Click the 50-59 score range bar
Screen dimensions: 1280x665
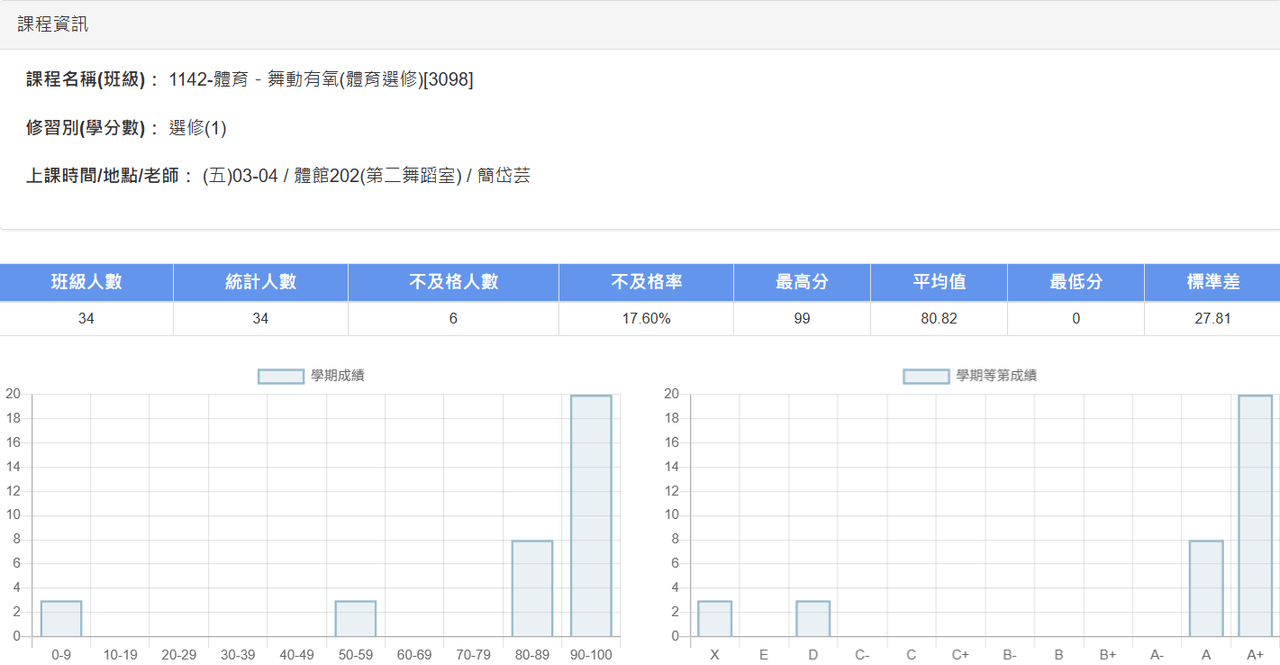point(355,618)
